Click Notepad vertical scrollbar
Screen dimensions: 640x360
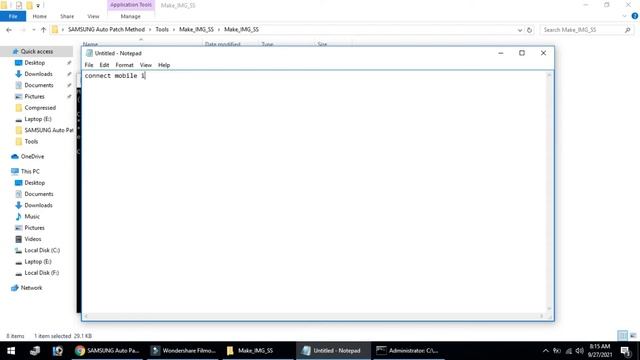[x=549, y=192]
